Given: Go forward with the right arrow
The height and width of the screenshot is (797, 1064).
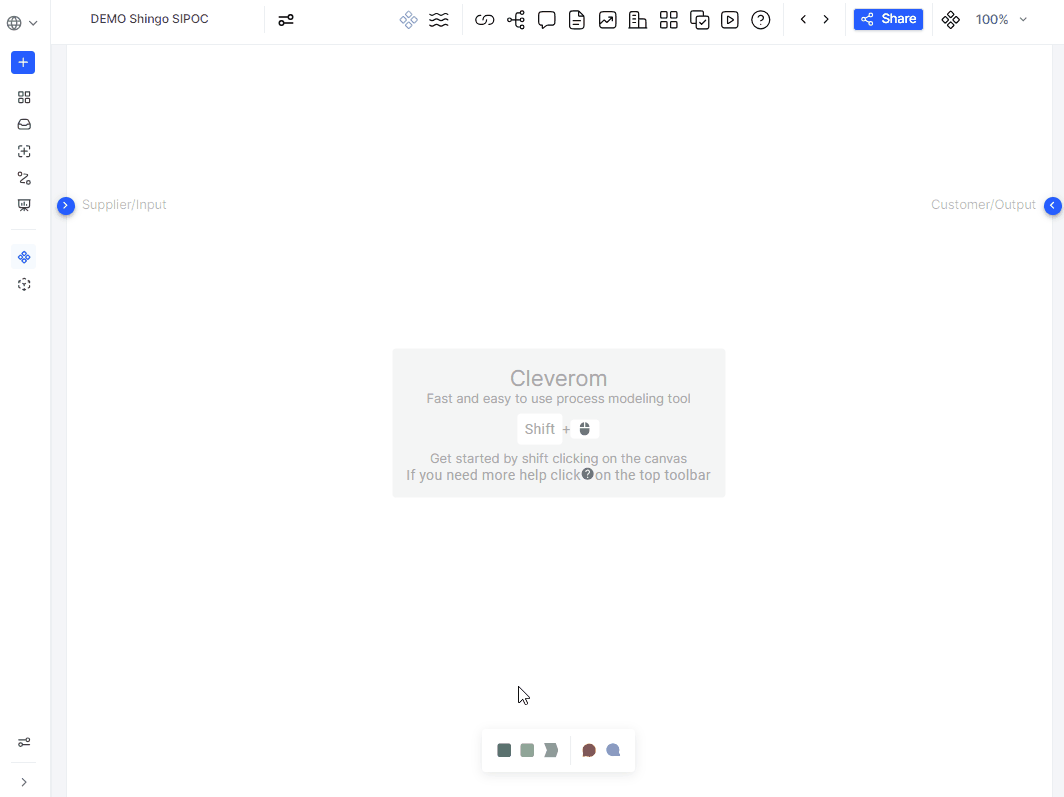Looking at the screenshot, I should click(826, 20).
